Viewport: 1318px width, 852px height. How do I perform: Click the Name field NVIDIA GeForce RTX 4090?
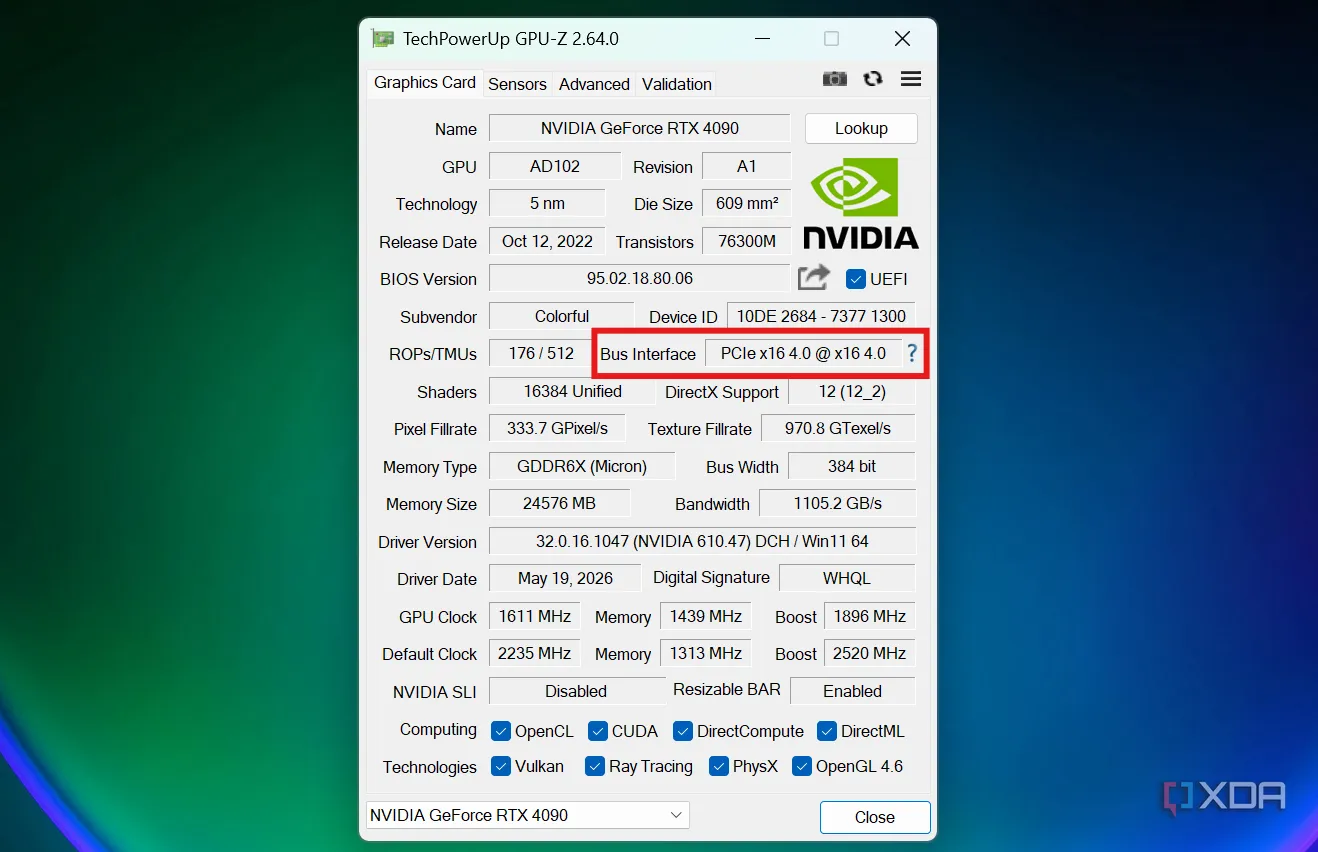640,128
